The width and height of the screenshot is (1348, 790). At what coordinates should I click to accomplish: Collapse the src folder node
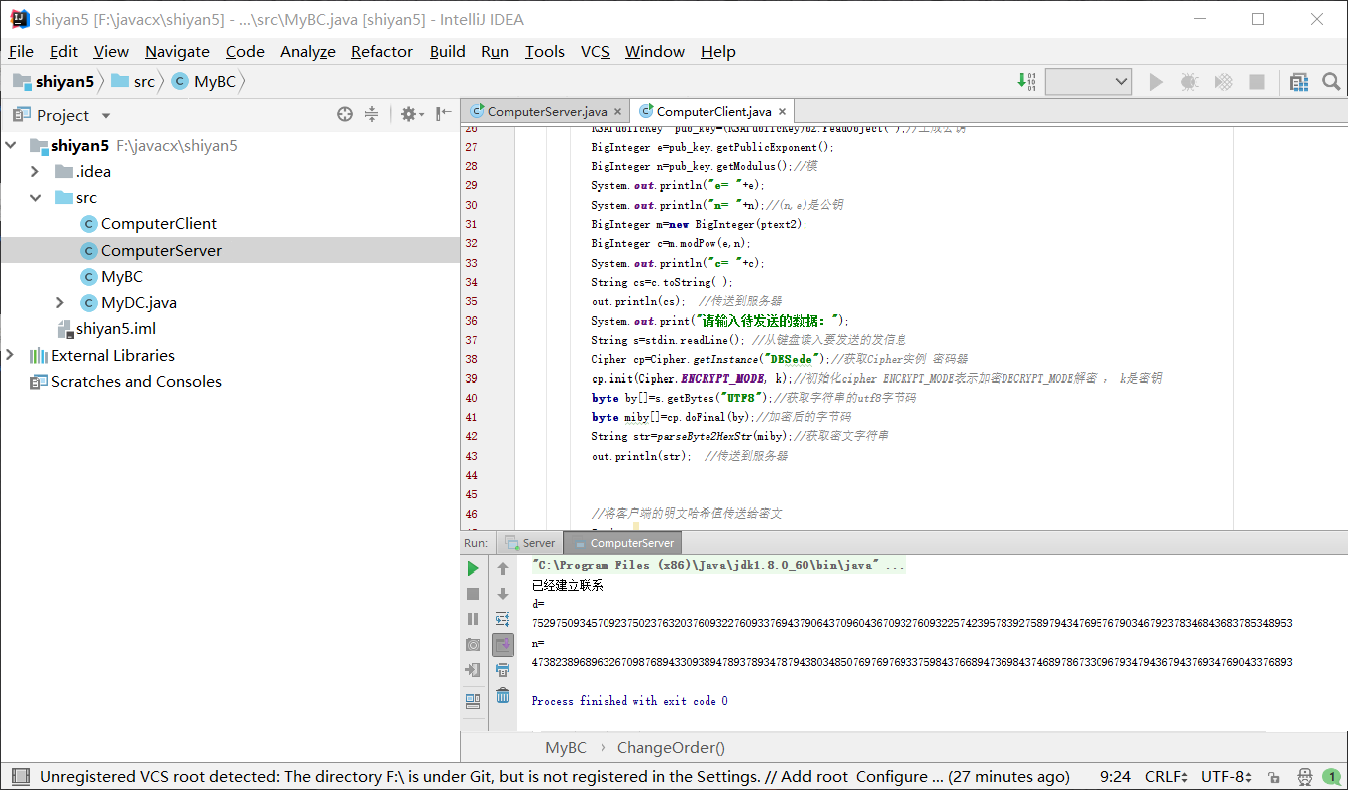click(35, 198)
